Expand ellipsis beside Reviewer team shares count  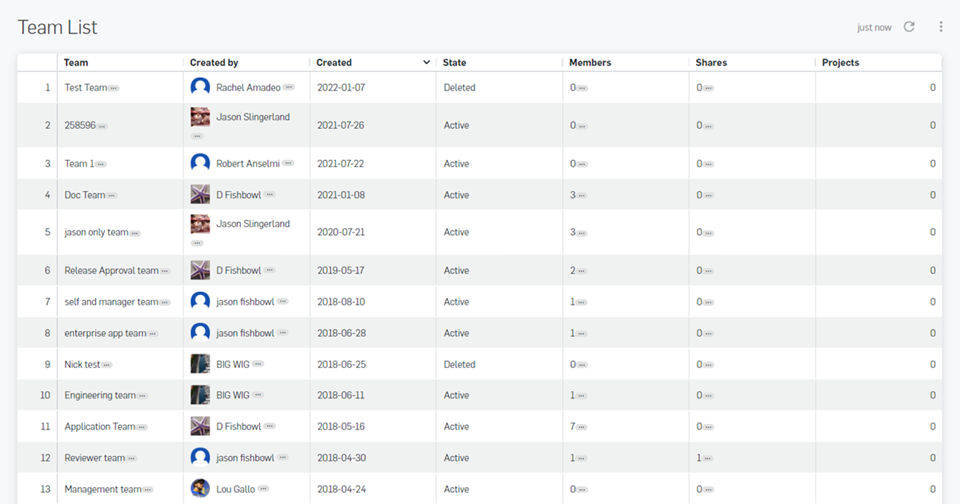(x=709, y=459)
